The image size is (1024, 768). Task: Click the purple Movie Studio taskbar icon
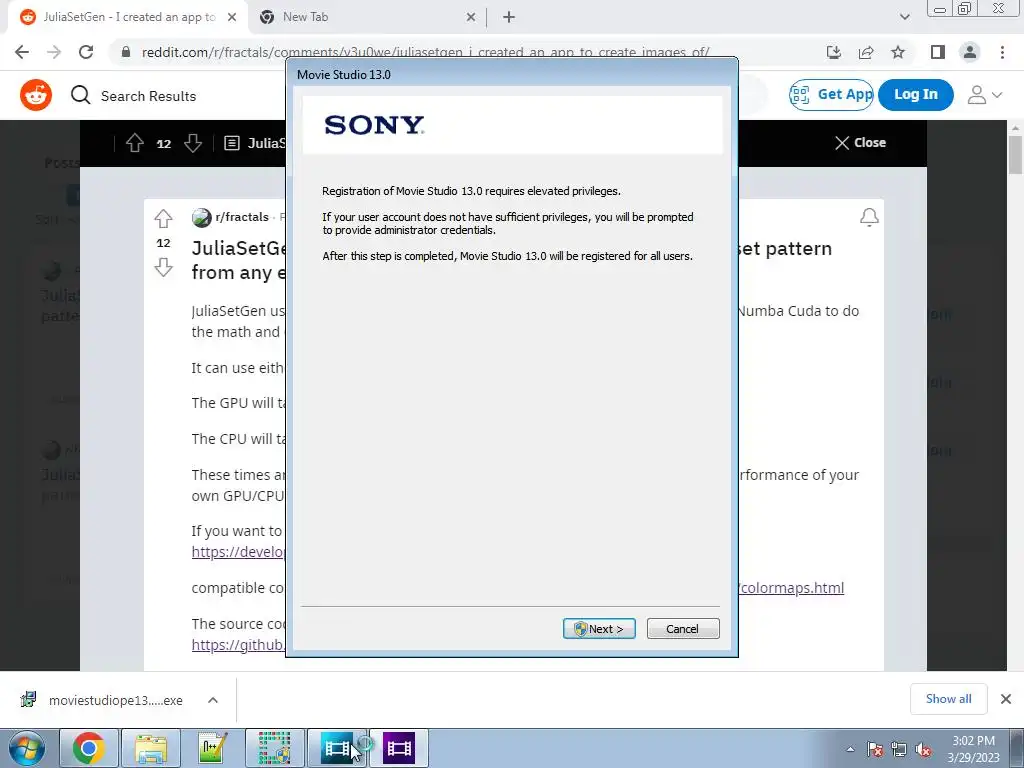click(x=399, y=748)
